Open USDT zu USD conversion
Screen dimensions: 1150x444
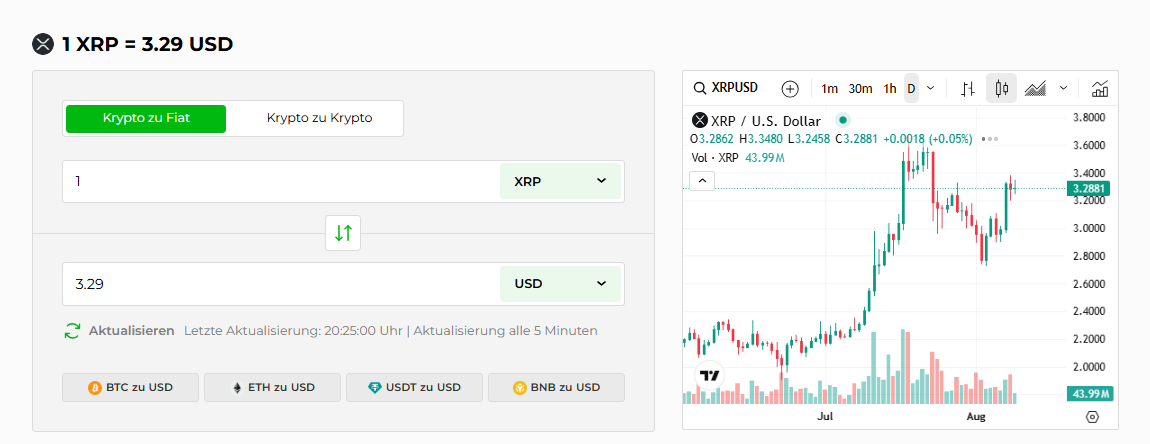click(x=414, y=387)
